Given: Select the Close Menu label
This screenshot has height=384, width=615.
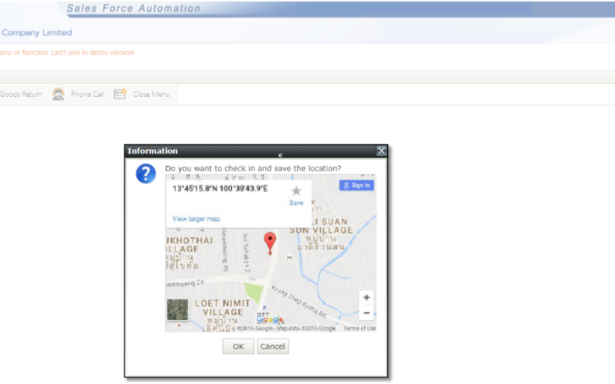Looking at the screenshot, I should click(x=151, y=94).
